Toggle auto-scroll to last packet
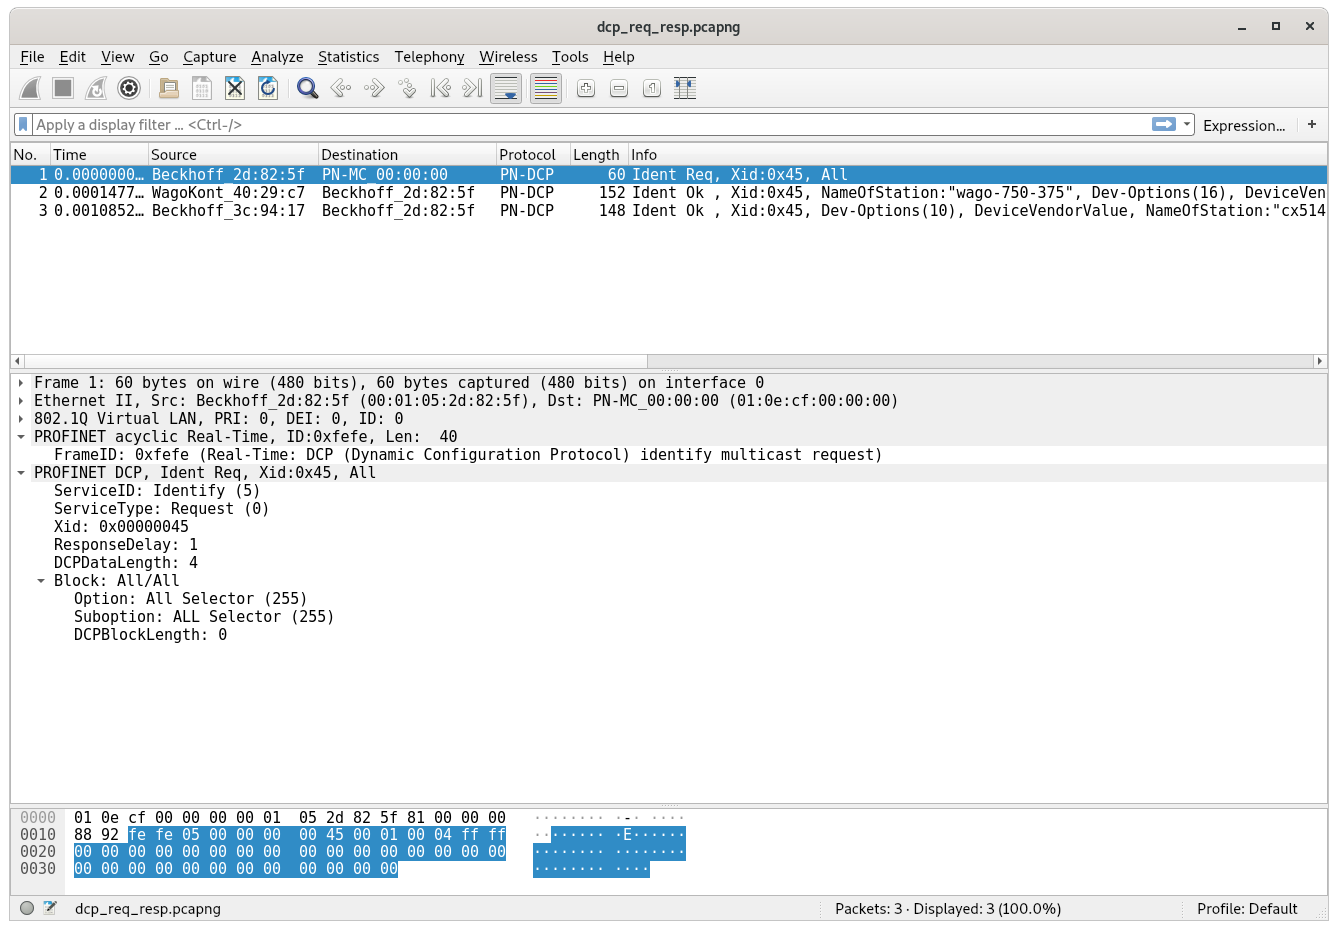The height and width of the screenshot is (930, 1338). point(506,89)
